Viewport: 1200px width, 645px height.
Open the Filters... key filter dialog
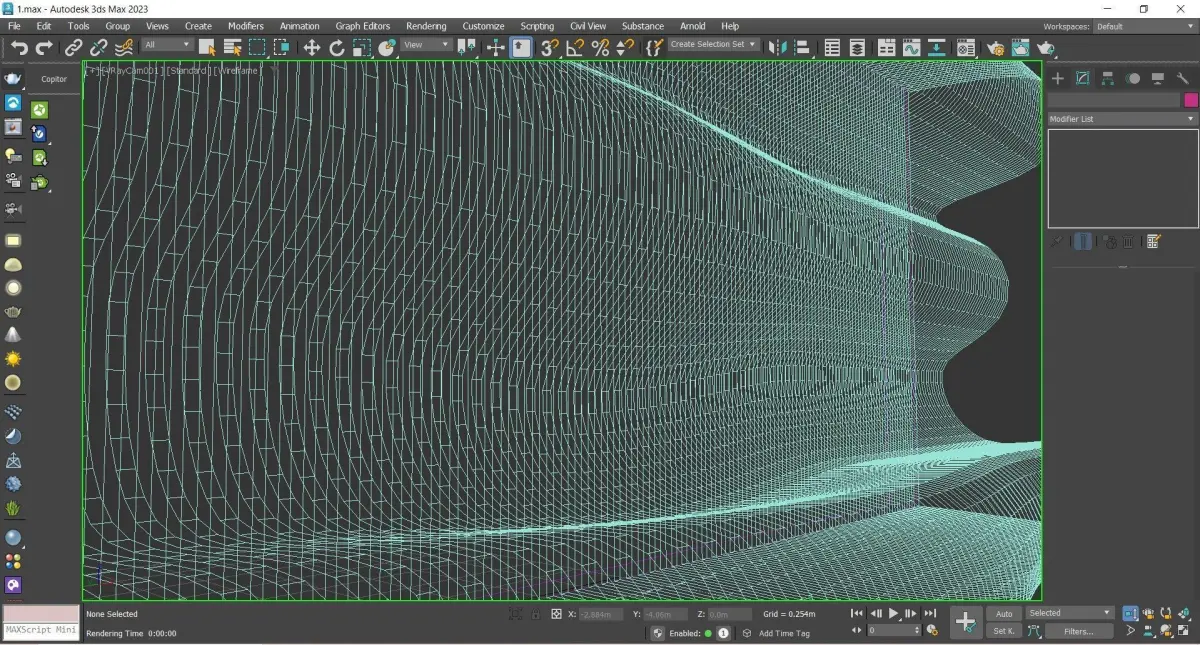click(x=1079, y=631)
